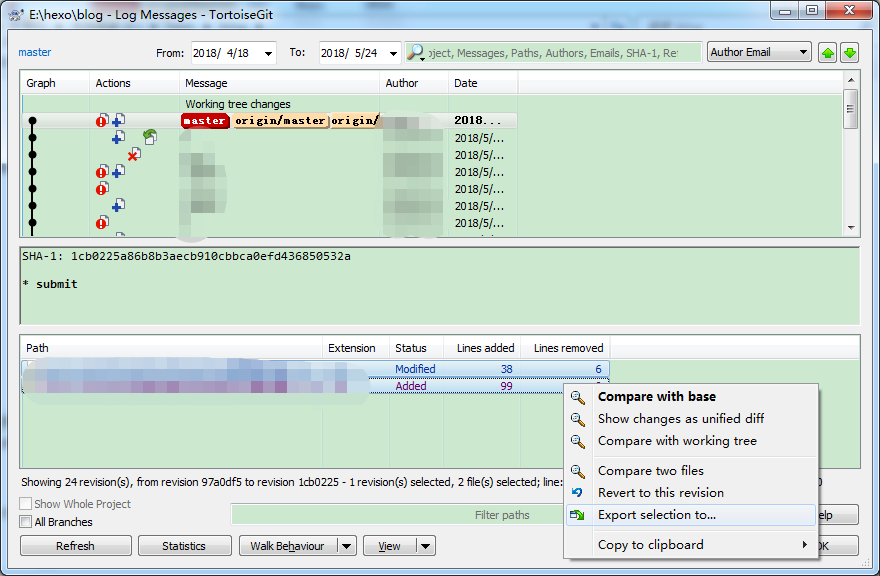Image resolution: width=880 pixels, height=576 pixels.
Task: Click the Refresh button
Action: 75,546
